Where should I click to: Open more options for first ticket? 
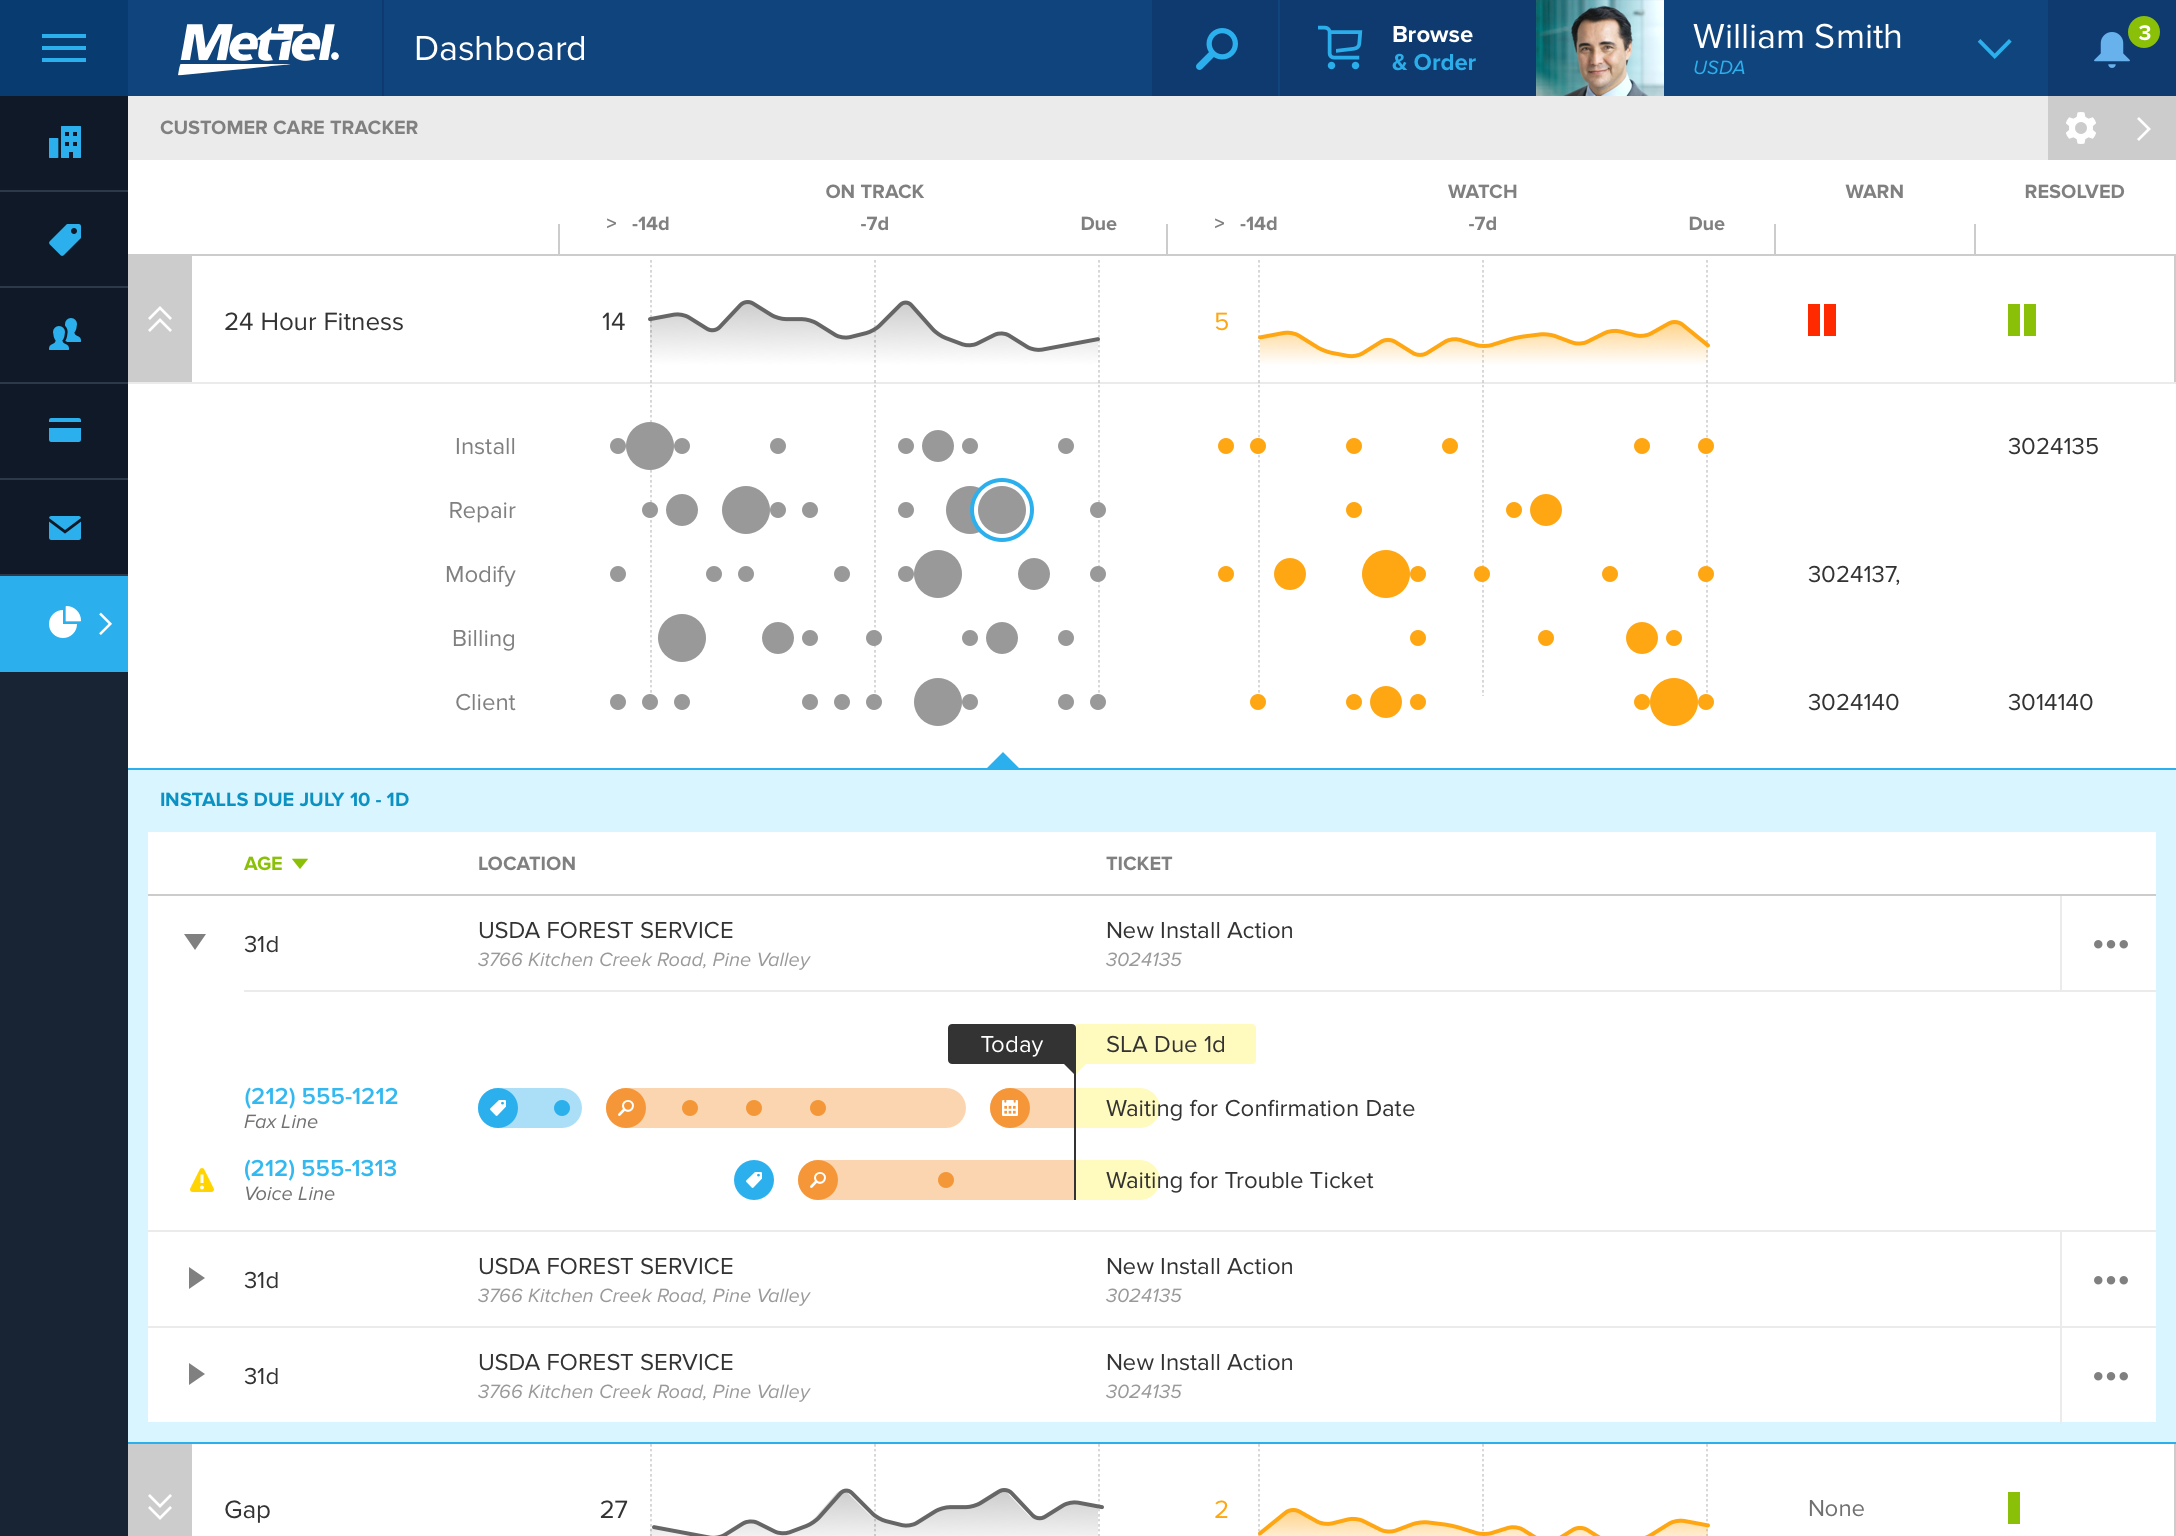click(x=2110, y=944)
